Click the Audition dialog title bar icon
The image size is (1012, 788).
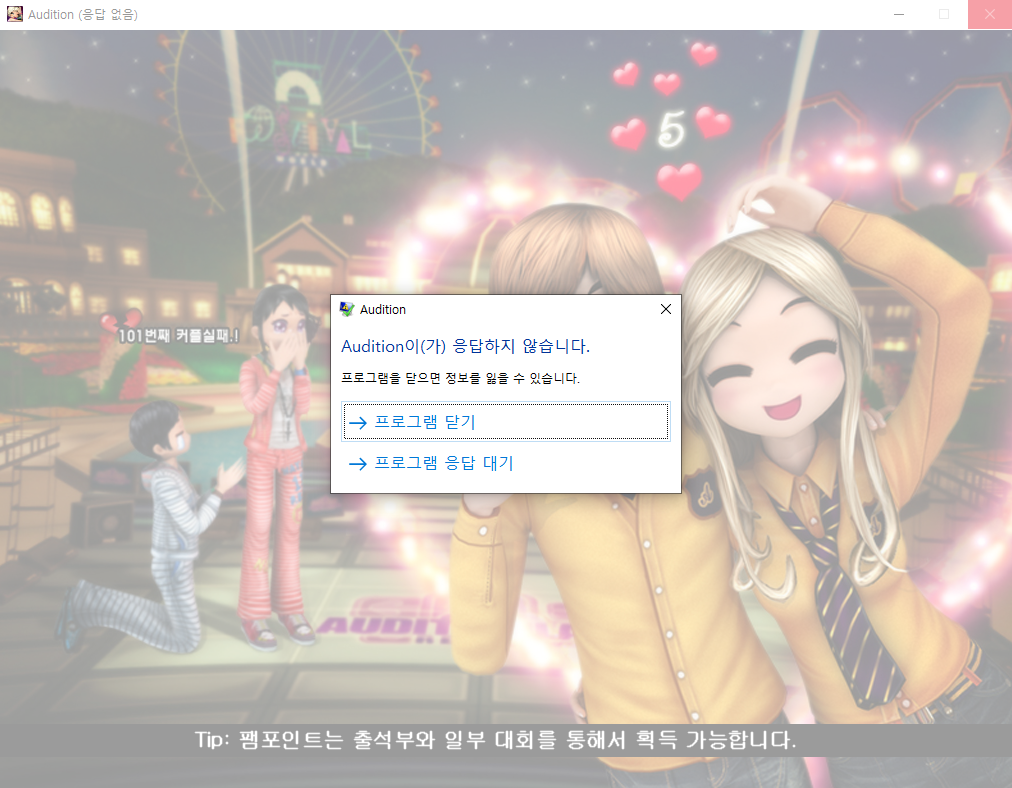[347, 309]
